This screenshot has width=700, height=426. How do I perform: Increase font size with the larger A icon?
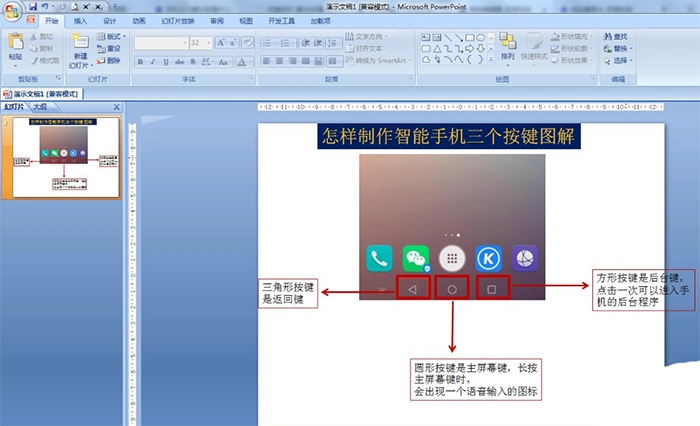click(221, 42)
